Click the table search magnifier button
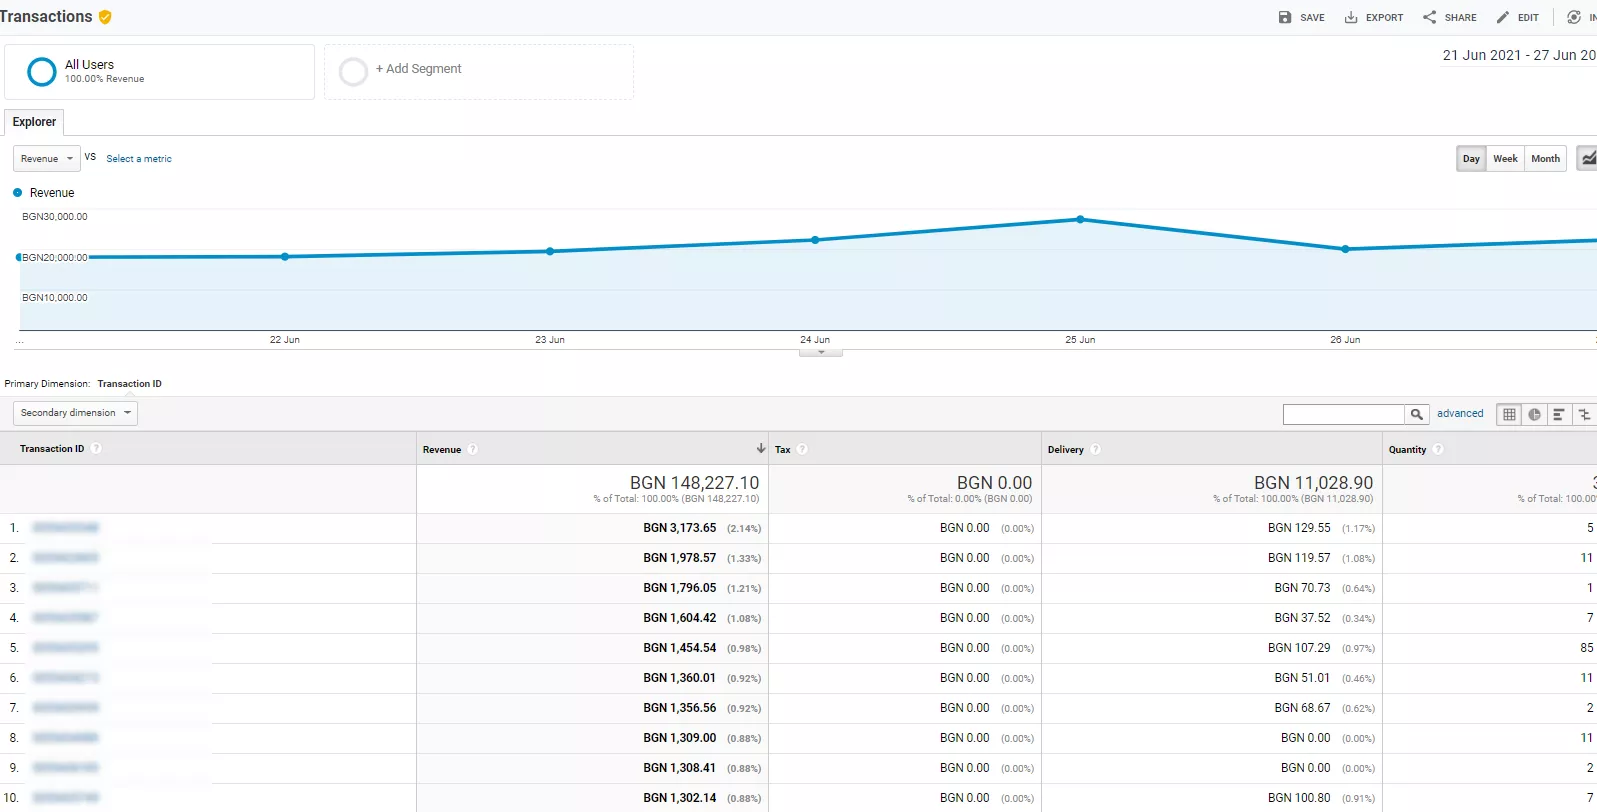Image resolution: width=1597 pixels, height=812 pixels. tap(1417, 414)
